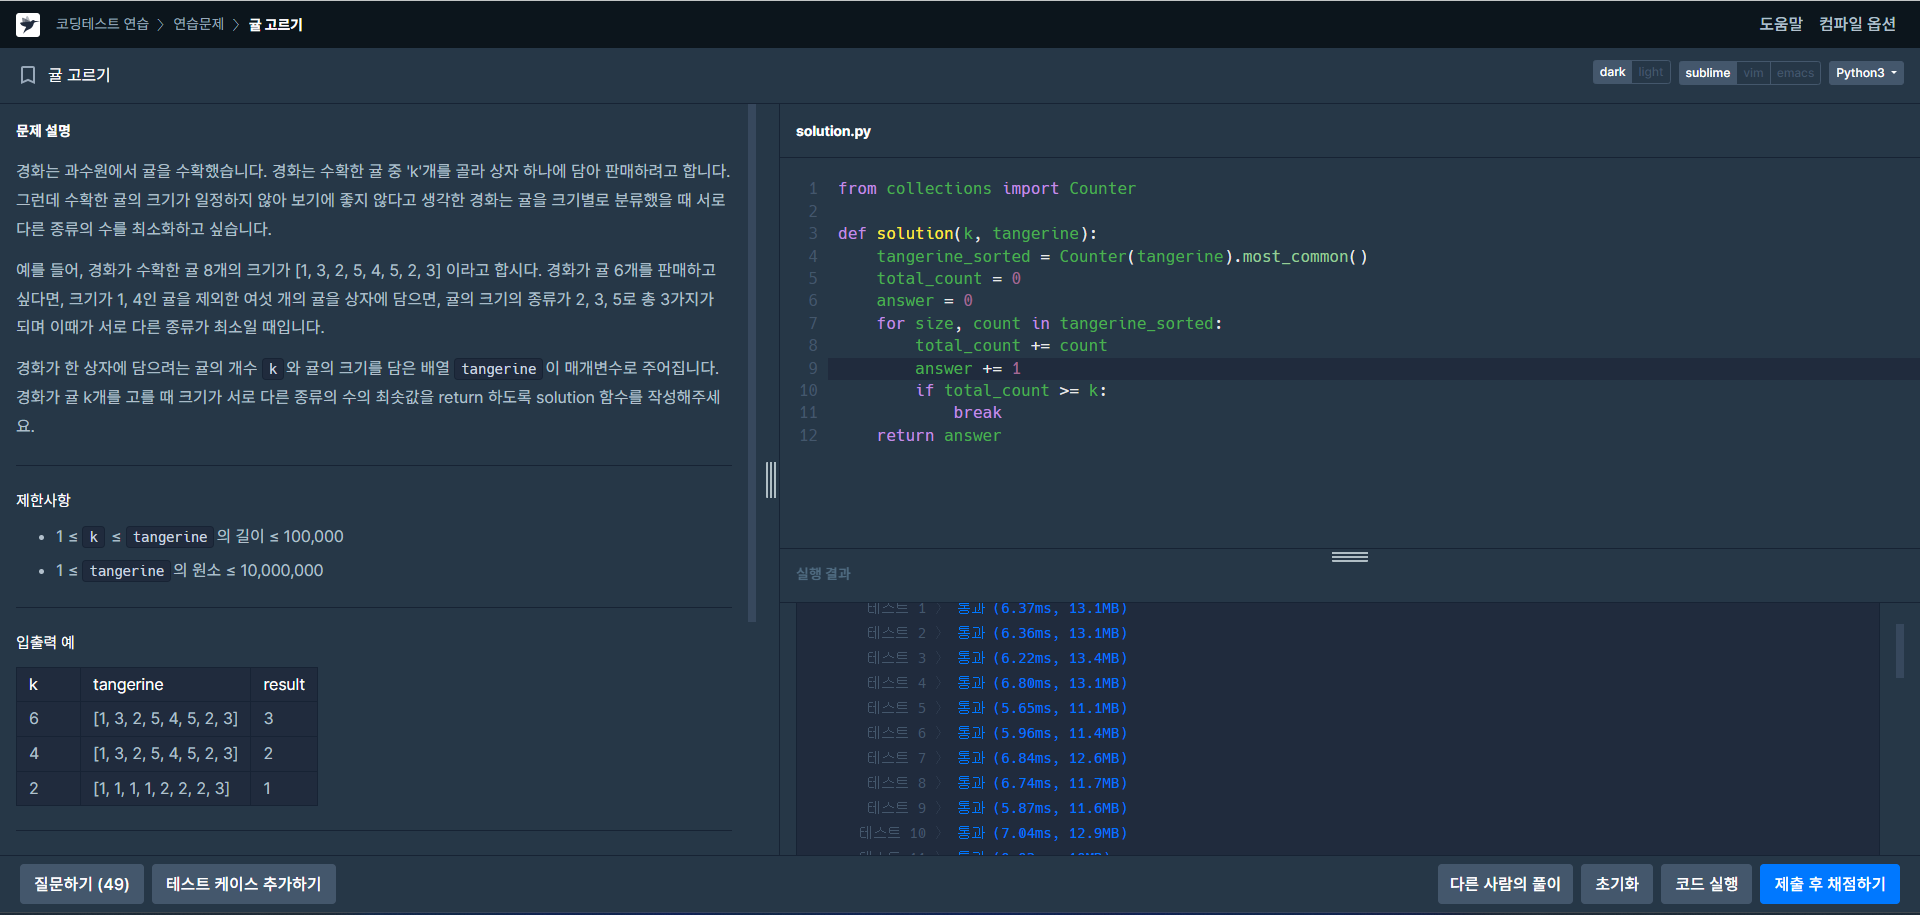
Task: Click the 질문하기 (49) button
Action: 82,884
